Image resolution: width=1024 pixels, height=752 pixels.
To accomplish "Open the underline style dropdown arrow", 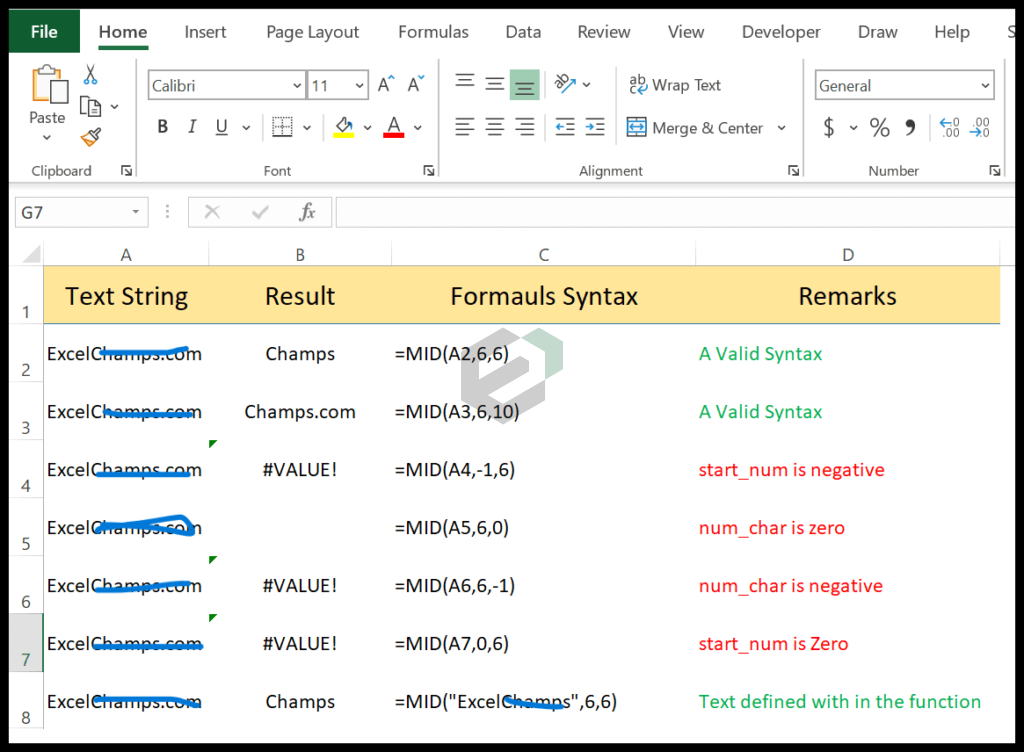I will [x=246, y=128].
